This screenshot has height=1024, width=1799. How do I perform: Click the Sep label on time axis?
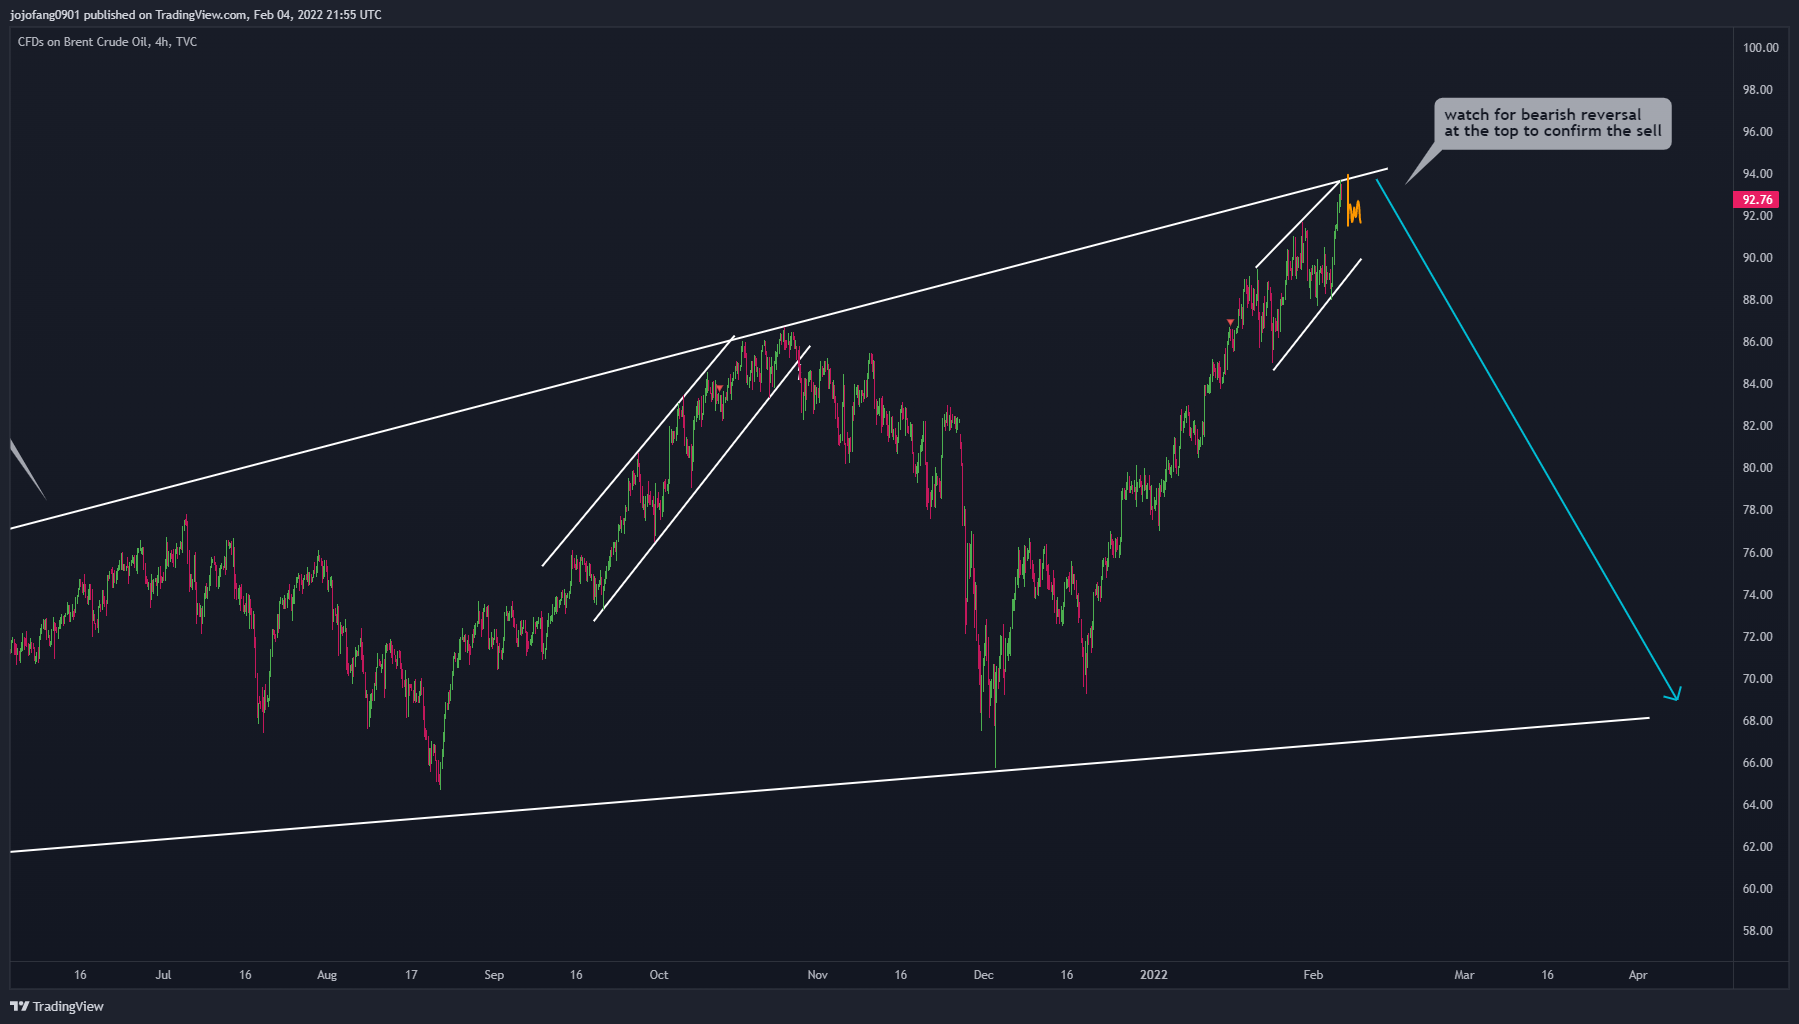[494, 975]
